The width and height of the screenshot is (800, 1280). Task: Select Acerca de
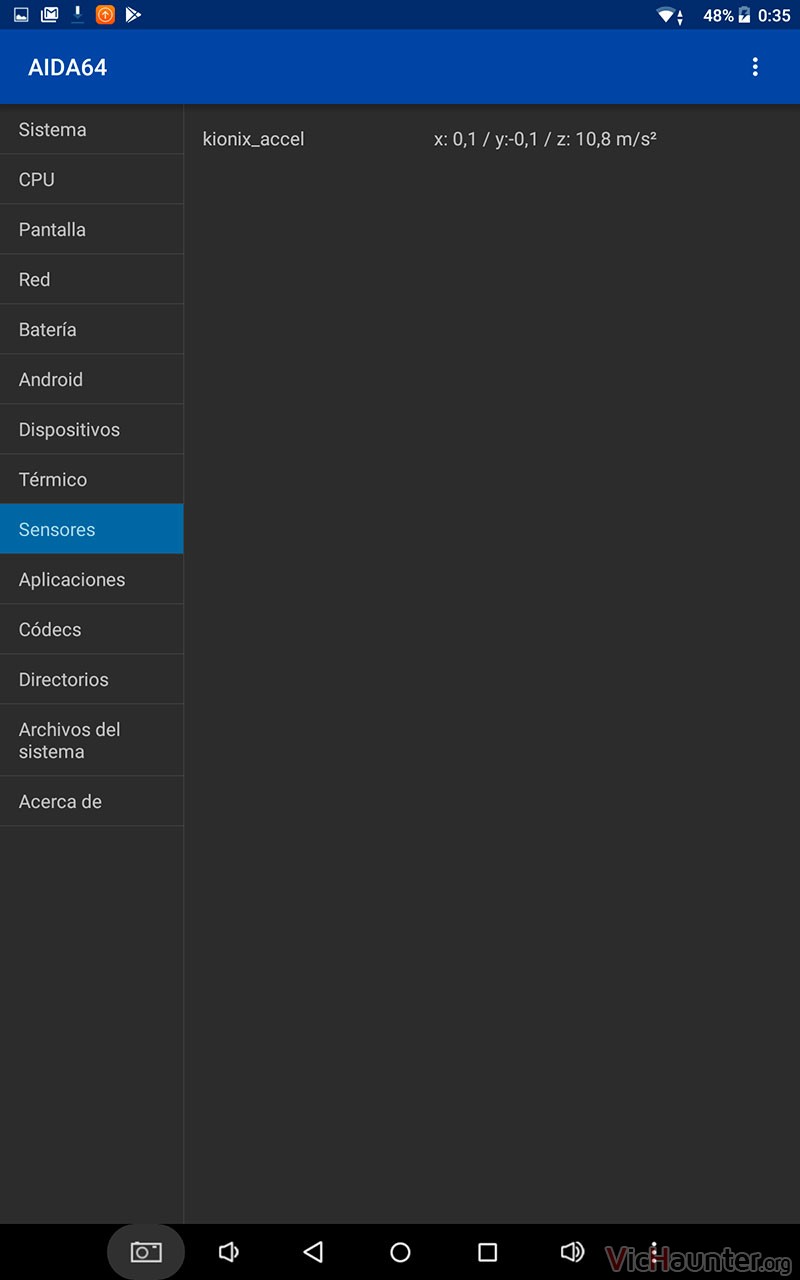pos(92,801)
